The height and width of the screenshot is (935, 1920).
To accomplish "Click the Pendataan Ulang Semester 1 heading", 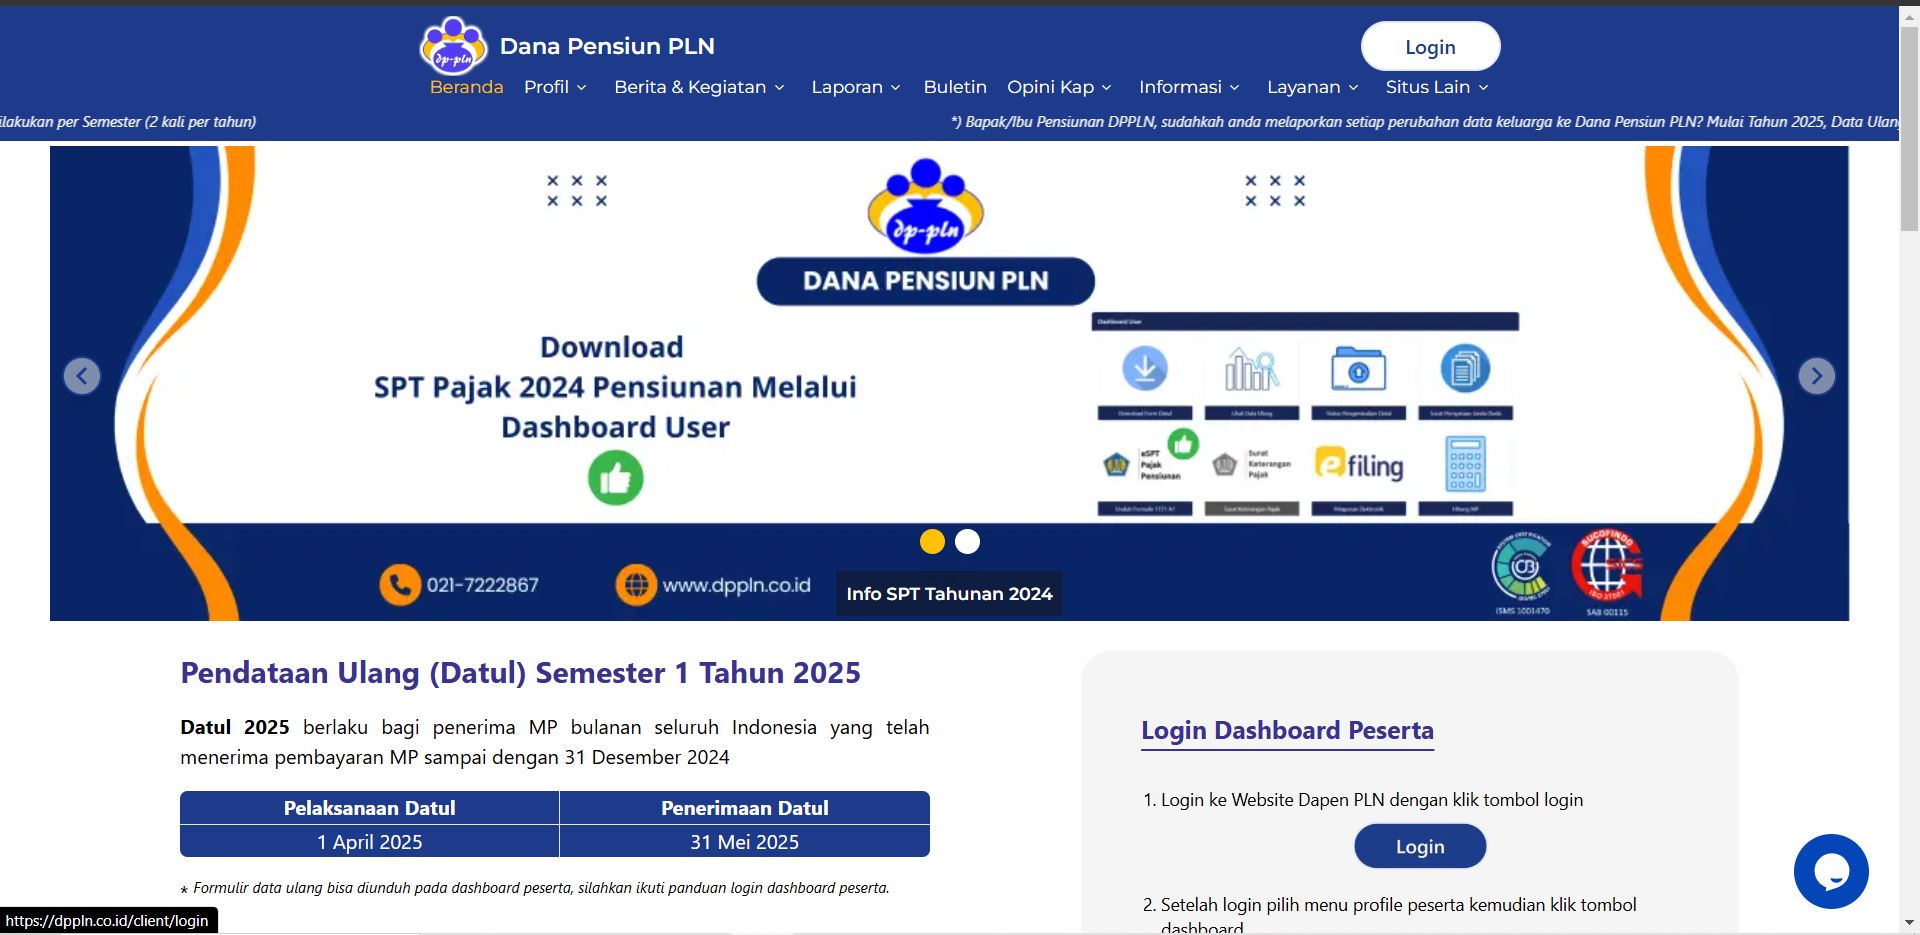I will coord(520,673).
